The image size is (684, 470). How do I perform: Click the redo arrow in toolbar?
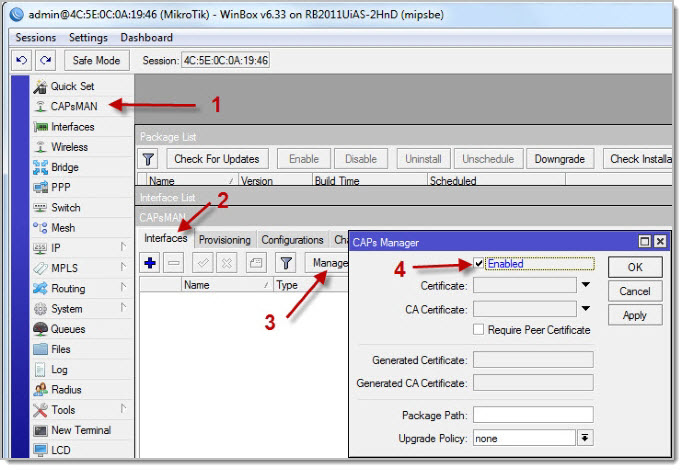point(45,61)
